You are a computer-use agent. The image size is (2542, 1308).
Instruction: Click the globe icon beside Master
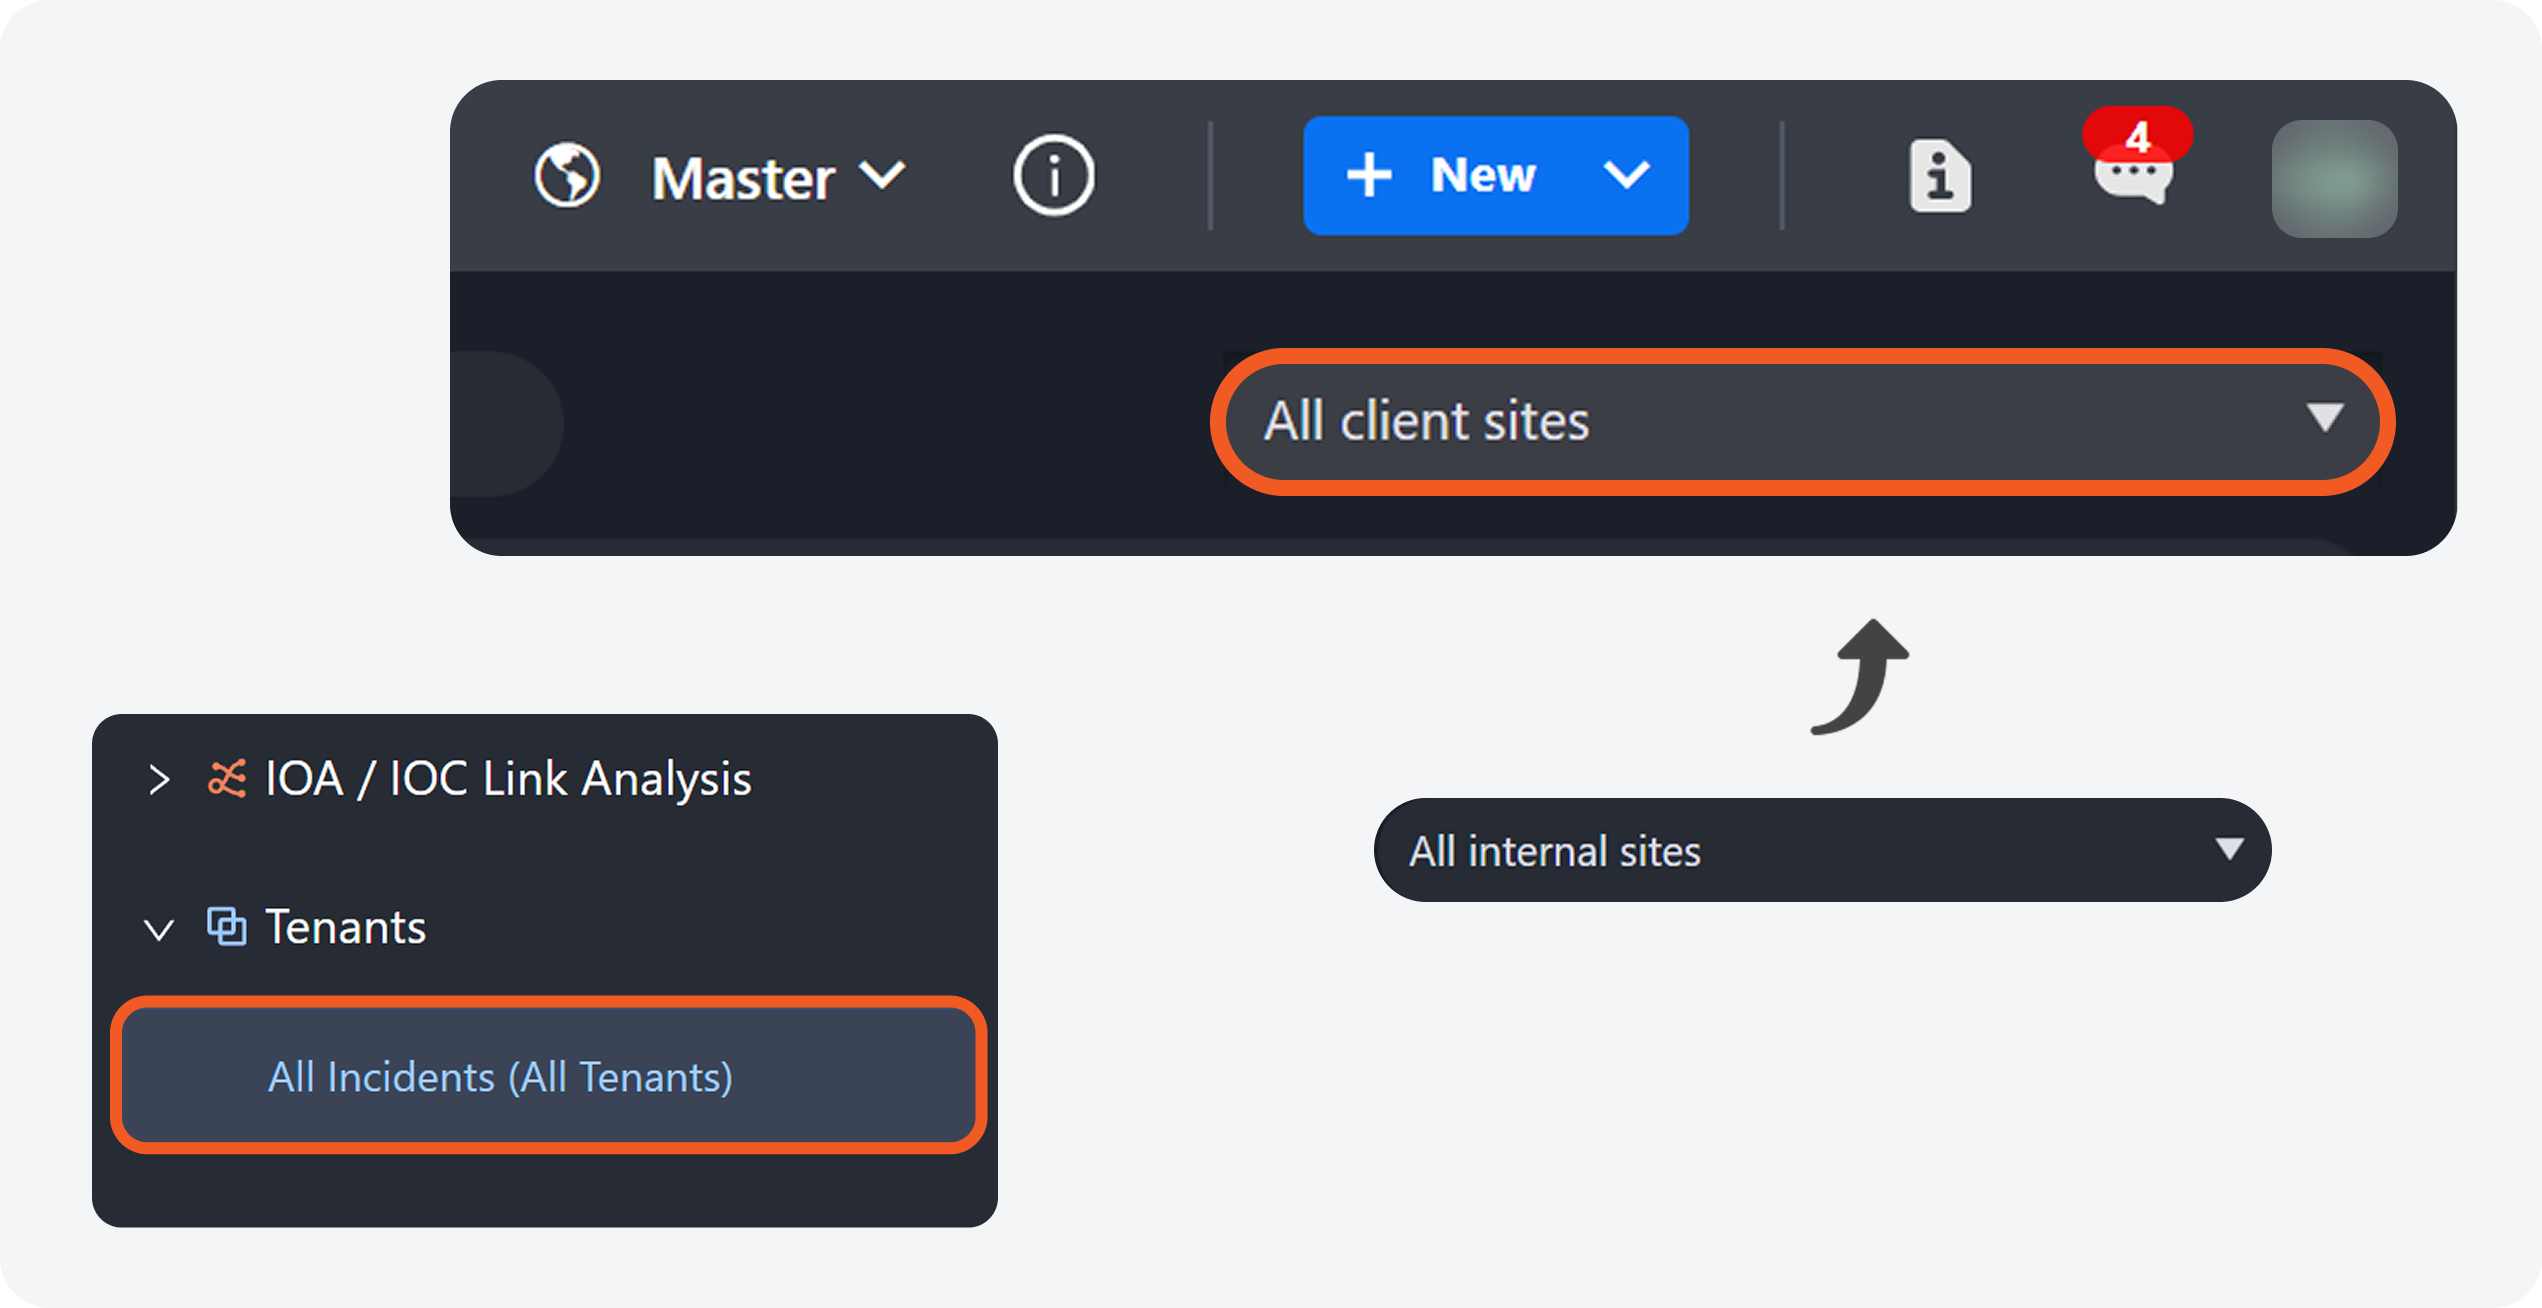coord(567,176)
